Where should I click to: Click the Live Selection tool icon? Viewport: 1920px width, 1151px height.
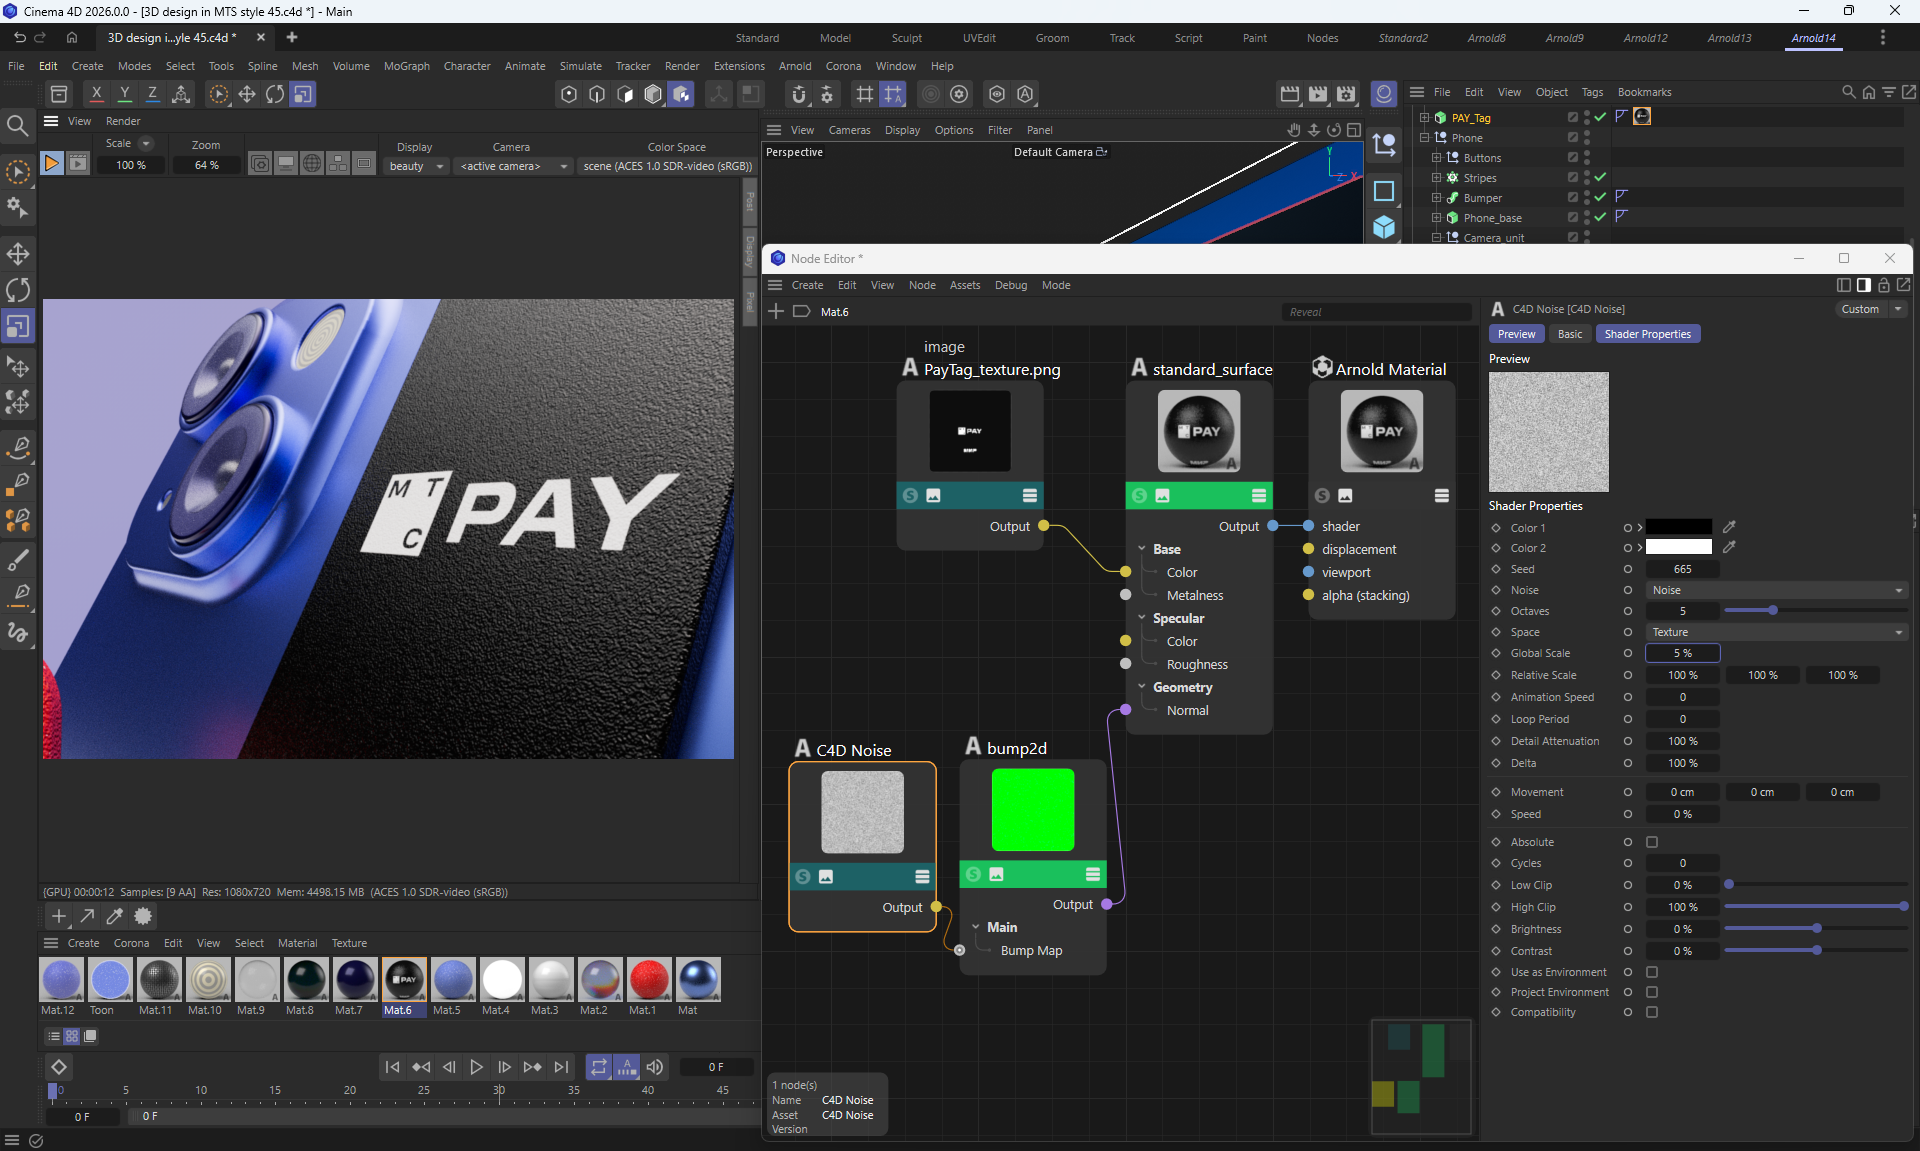click(18, 172)
